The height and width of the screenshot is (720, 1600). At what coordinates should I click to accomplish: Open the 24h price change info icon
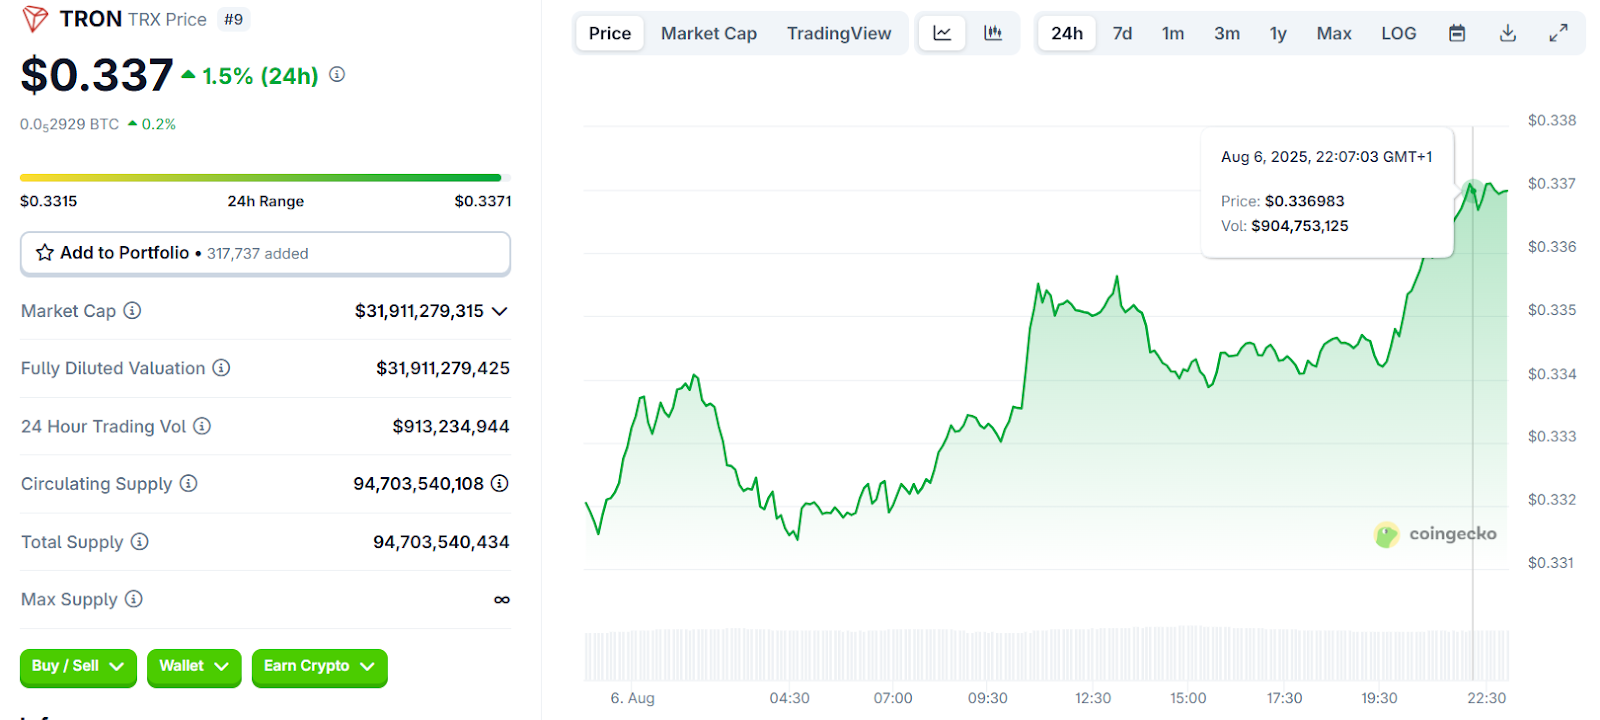(x=337, y=74)
